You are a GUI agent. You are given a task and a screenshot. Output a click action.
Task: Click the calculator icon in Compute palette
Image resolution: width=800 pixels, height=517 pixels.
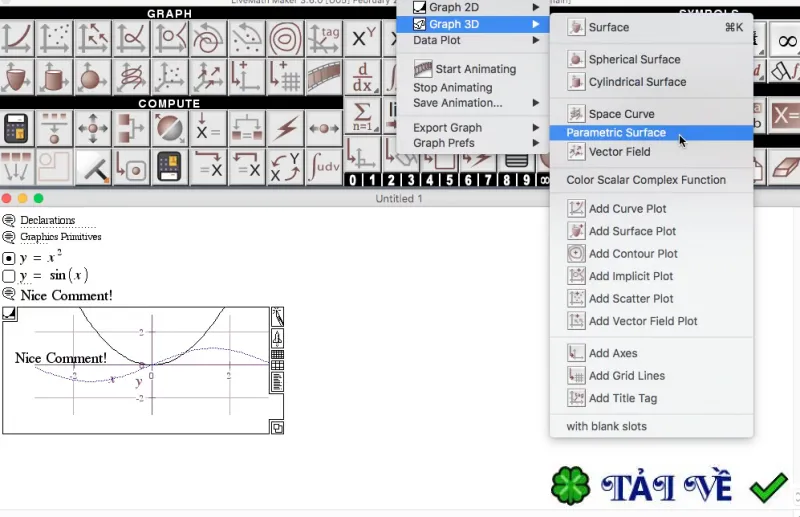click(x=17, y=128)
